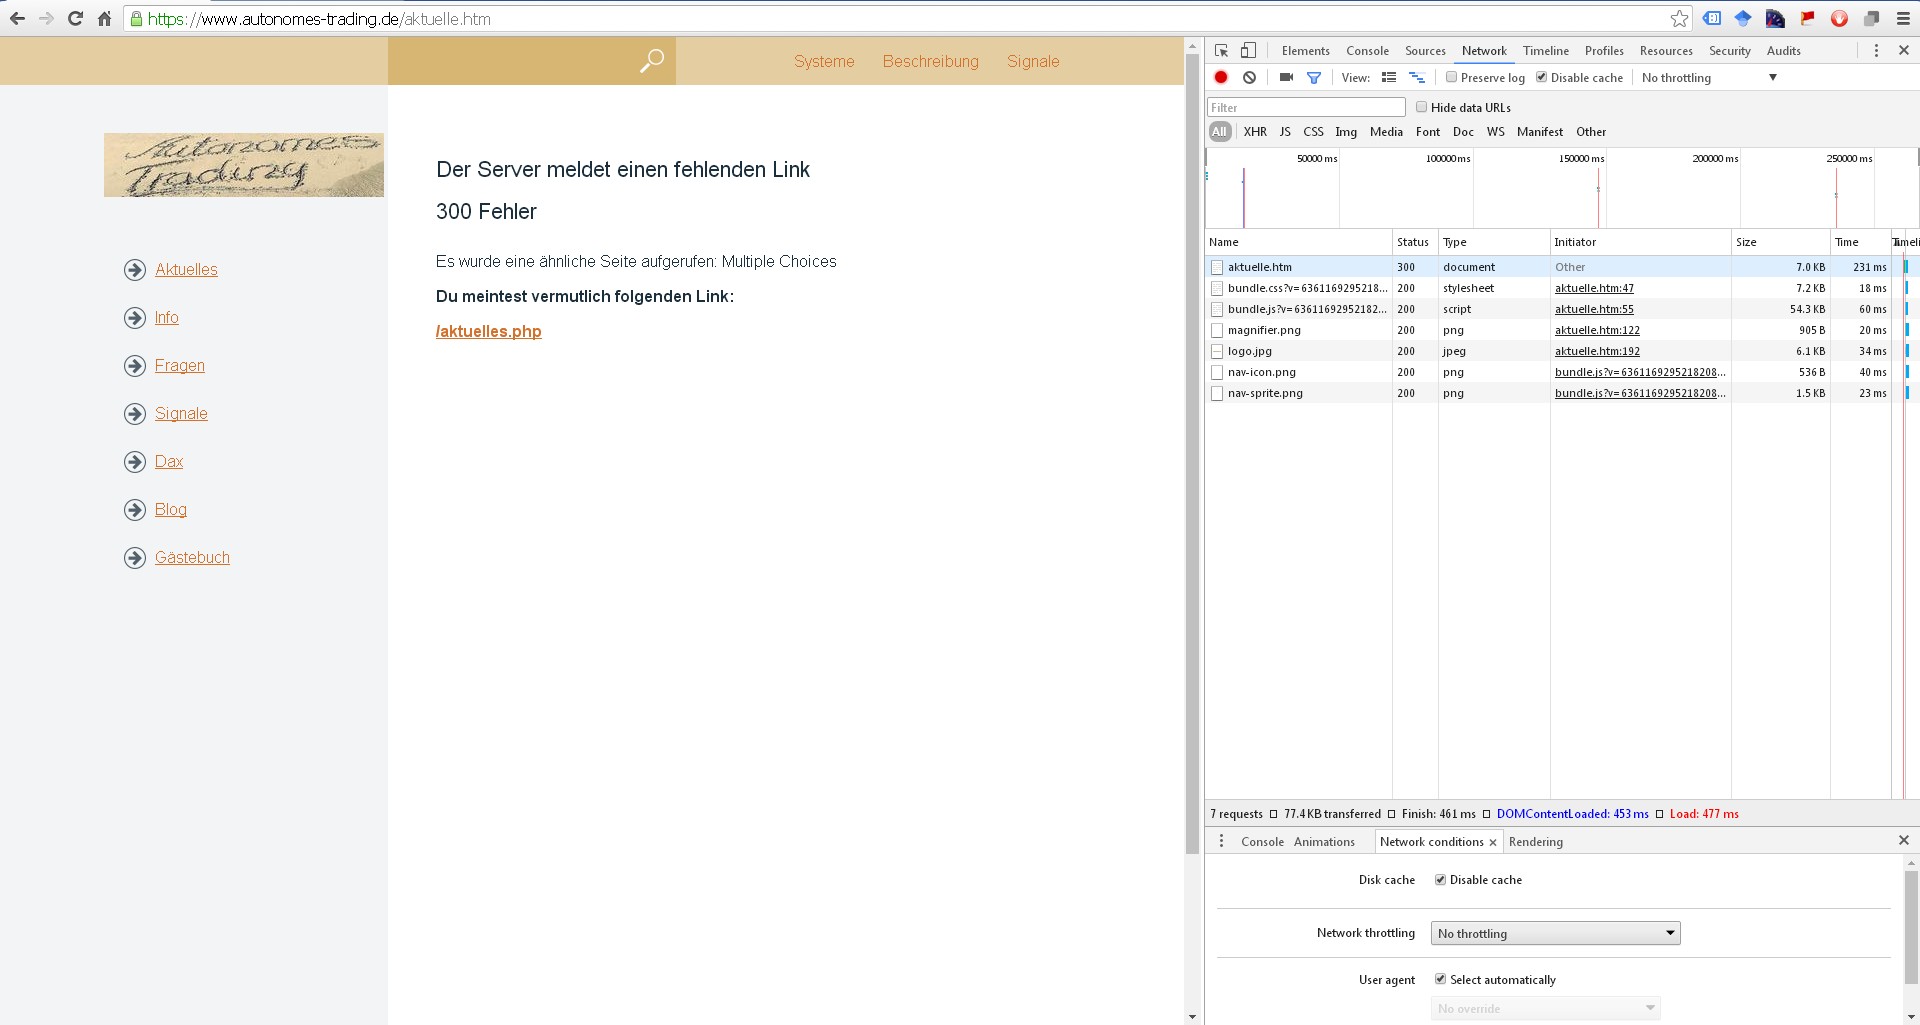Open the drawer more tabs menu
1920x1025 pixels.
[x=1221, y=842]
